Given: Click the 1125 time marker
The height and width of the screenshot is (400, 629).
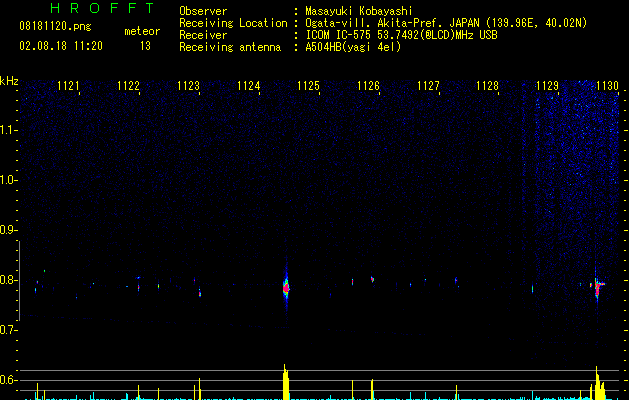Looking at the screenshot, I should [x=308, y=86].
